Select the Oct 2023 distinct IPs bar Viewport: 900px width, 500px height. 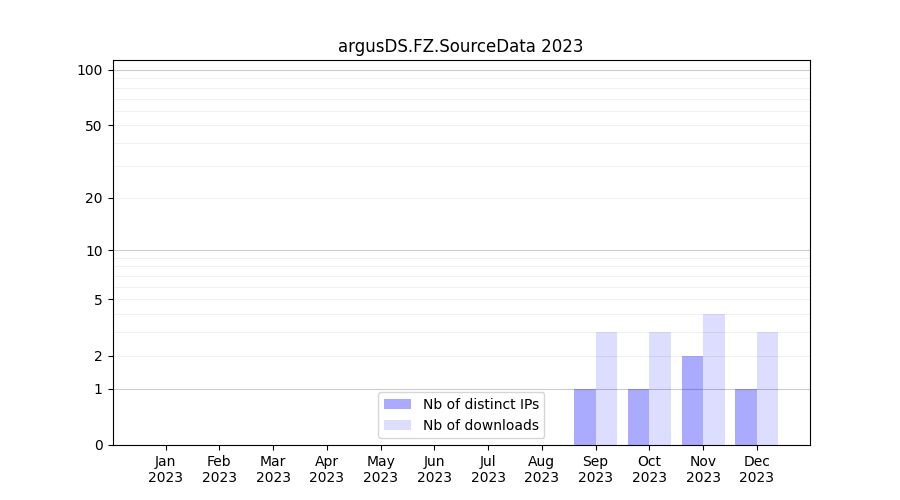click(638, 417)
